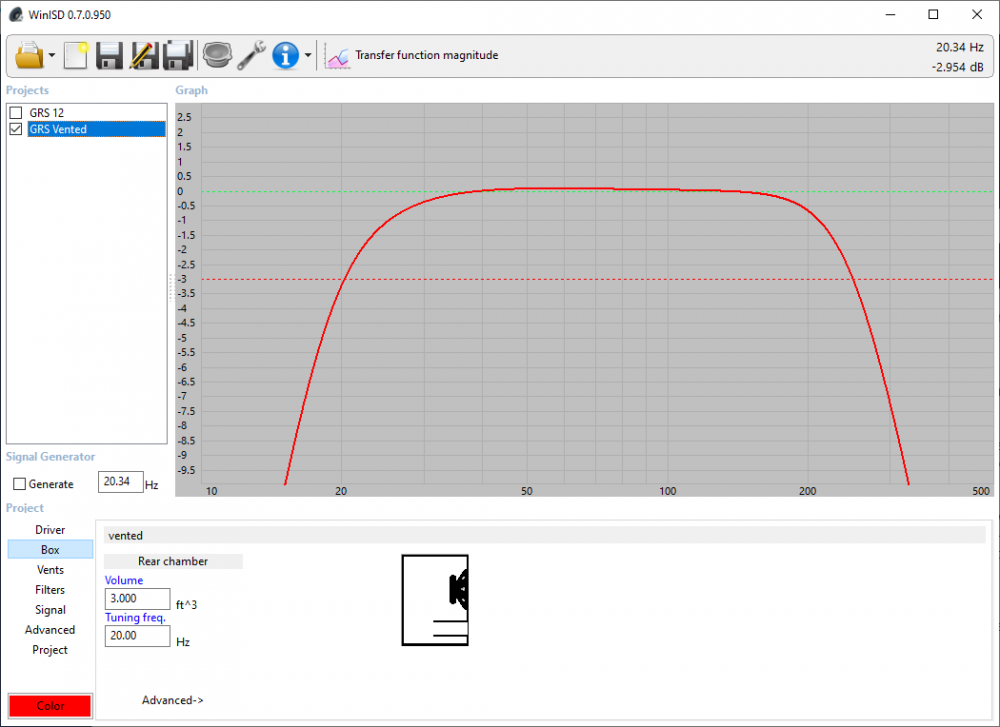
Task: Open the driver database speaker icon
Action: tap(216, 55)
